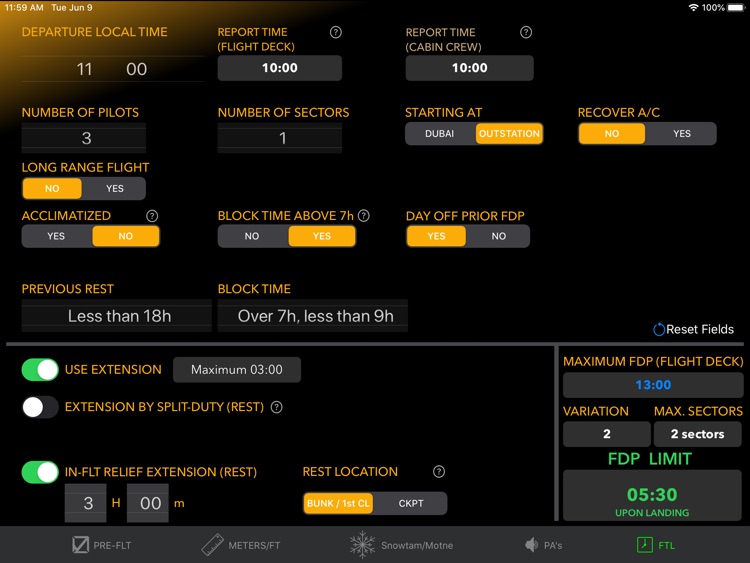
Task: Select NO for Block Time Above 7h
Action: [252, 236]
